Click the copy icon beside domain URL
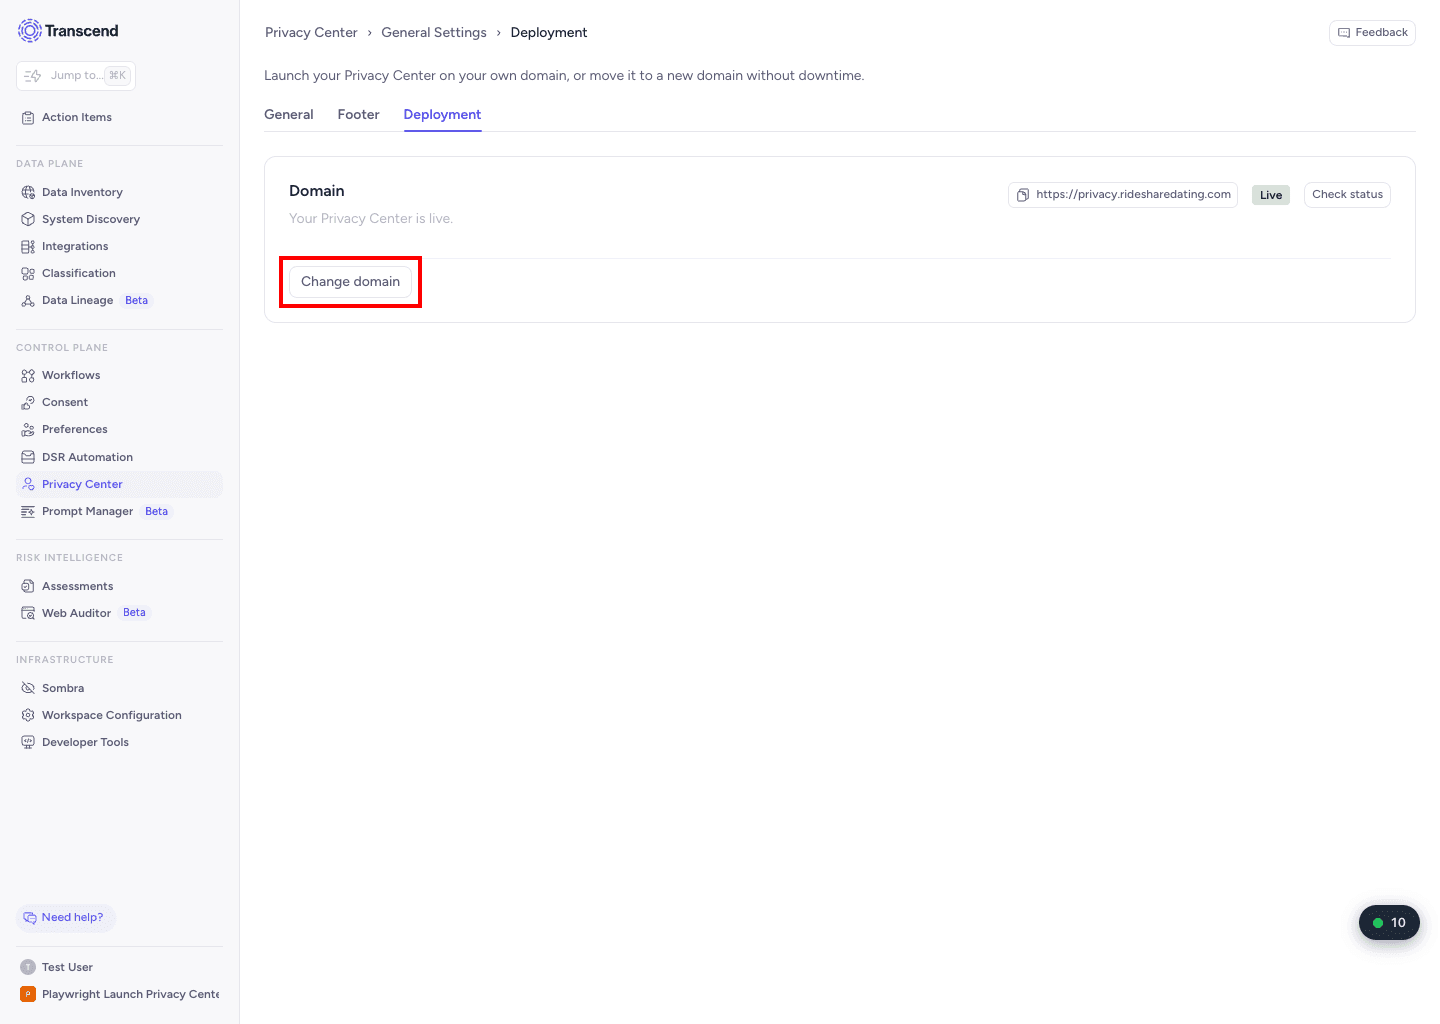The image size is (1440, 1024). point(1023,195)
